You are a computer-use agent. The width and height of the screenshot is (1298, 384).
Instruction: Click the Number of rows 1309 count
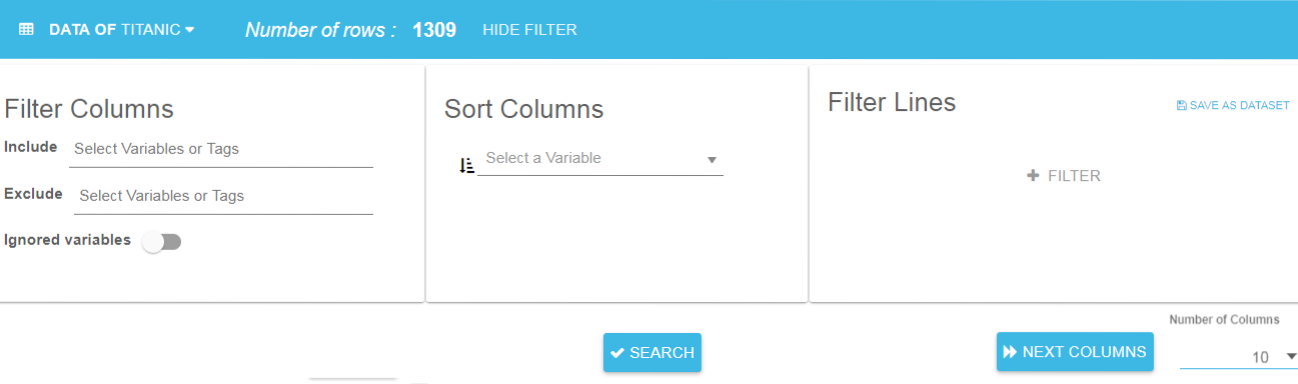435,30
